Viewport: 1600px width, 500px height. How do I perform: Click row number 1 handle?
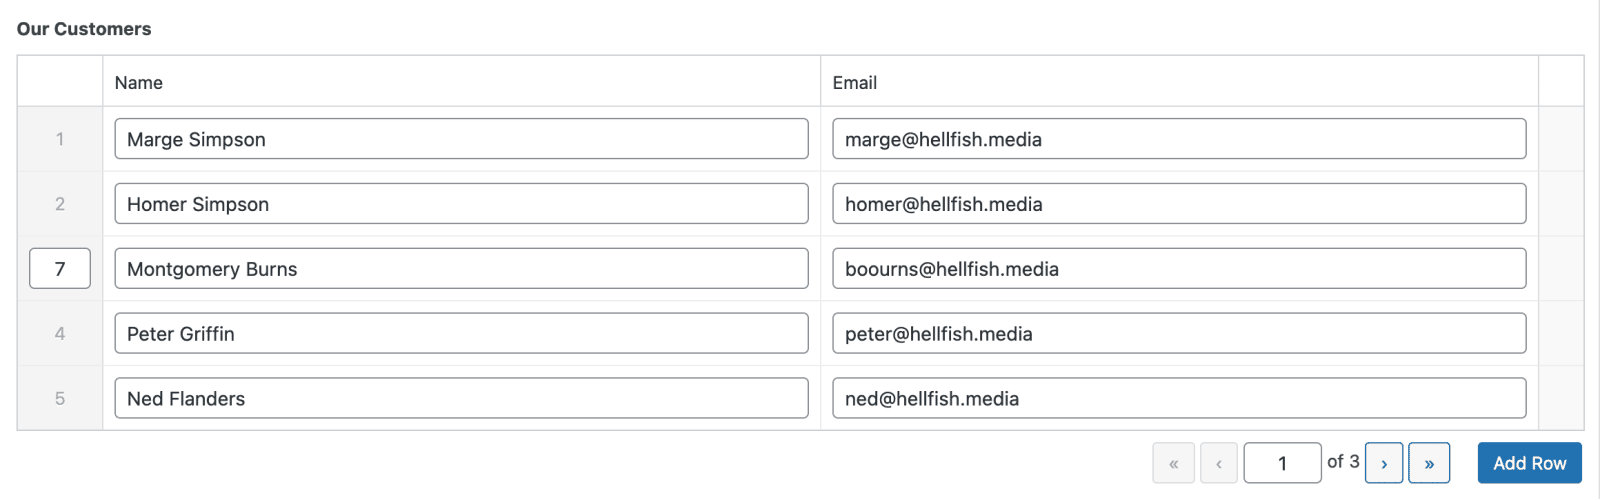click(x=60, y=139)
